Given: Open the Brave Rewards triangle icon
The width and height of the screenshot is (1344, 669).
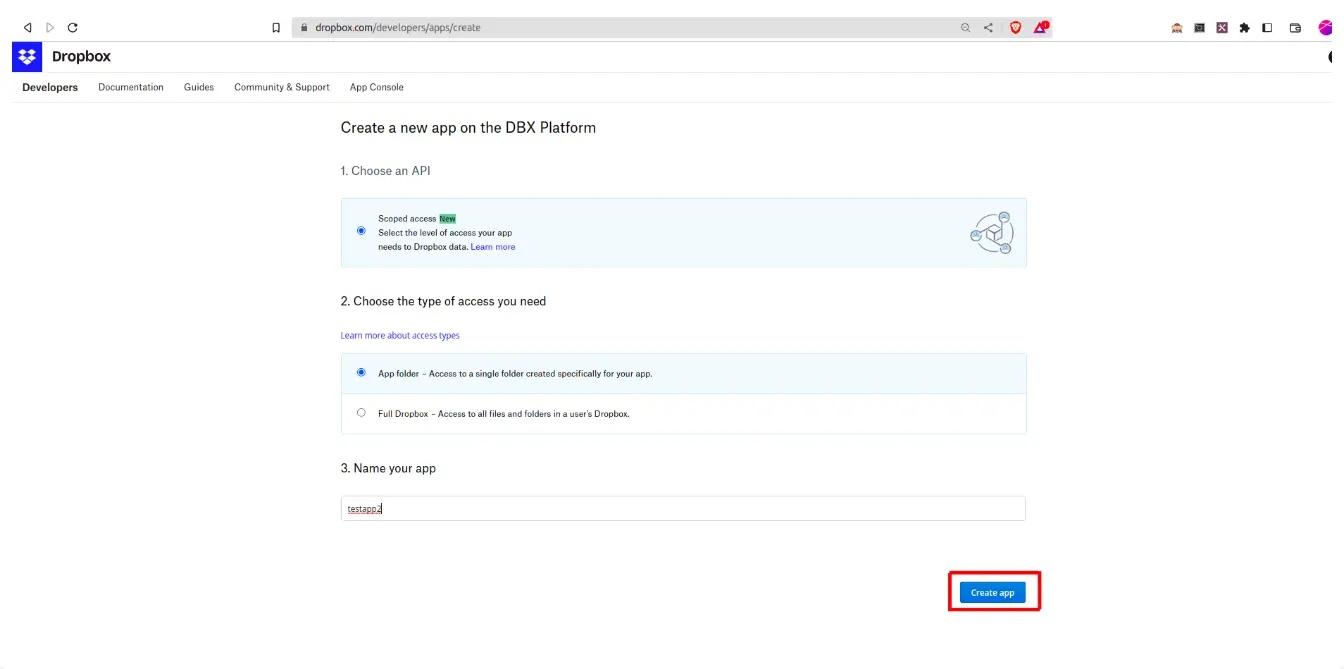Looking at the screenshot, I should click(1040, 27).
